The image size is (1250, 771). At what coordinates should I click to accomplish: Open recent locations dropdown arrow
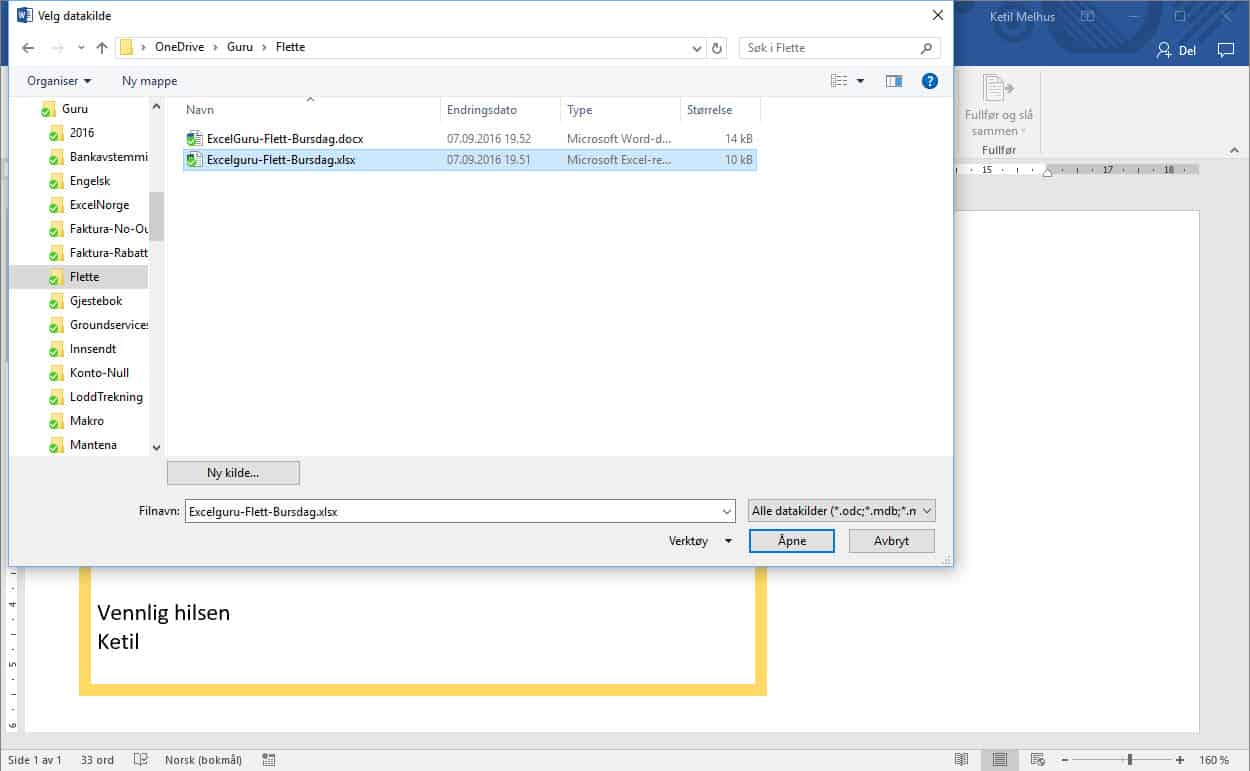81,48
